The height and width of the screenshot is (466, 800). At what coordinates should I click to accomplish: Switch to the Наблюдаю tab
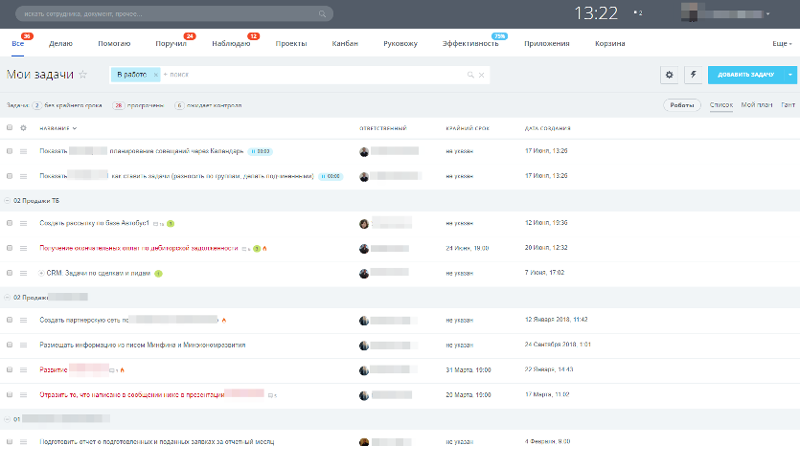click(231, 43)
